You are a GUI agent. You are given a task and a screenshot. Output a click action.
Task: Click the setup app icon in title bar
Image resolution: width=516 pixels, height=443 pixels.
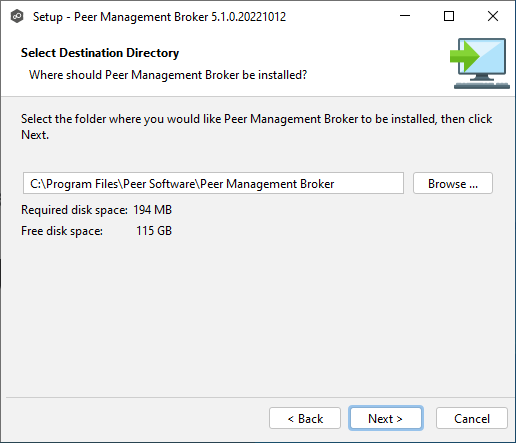click(x=17, y=16)
